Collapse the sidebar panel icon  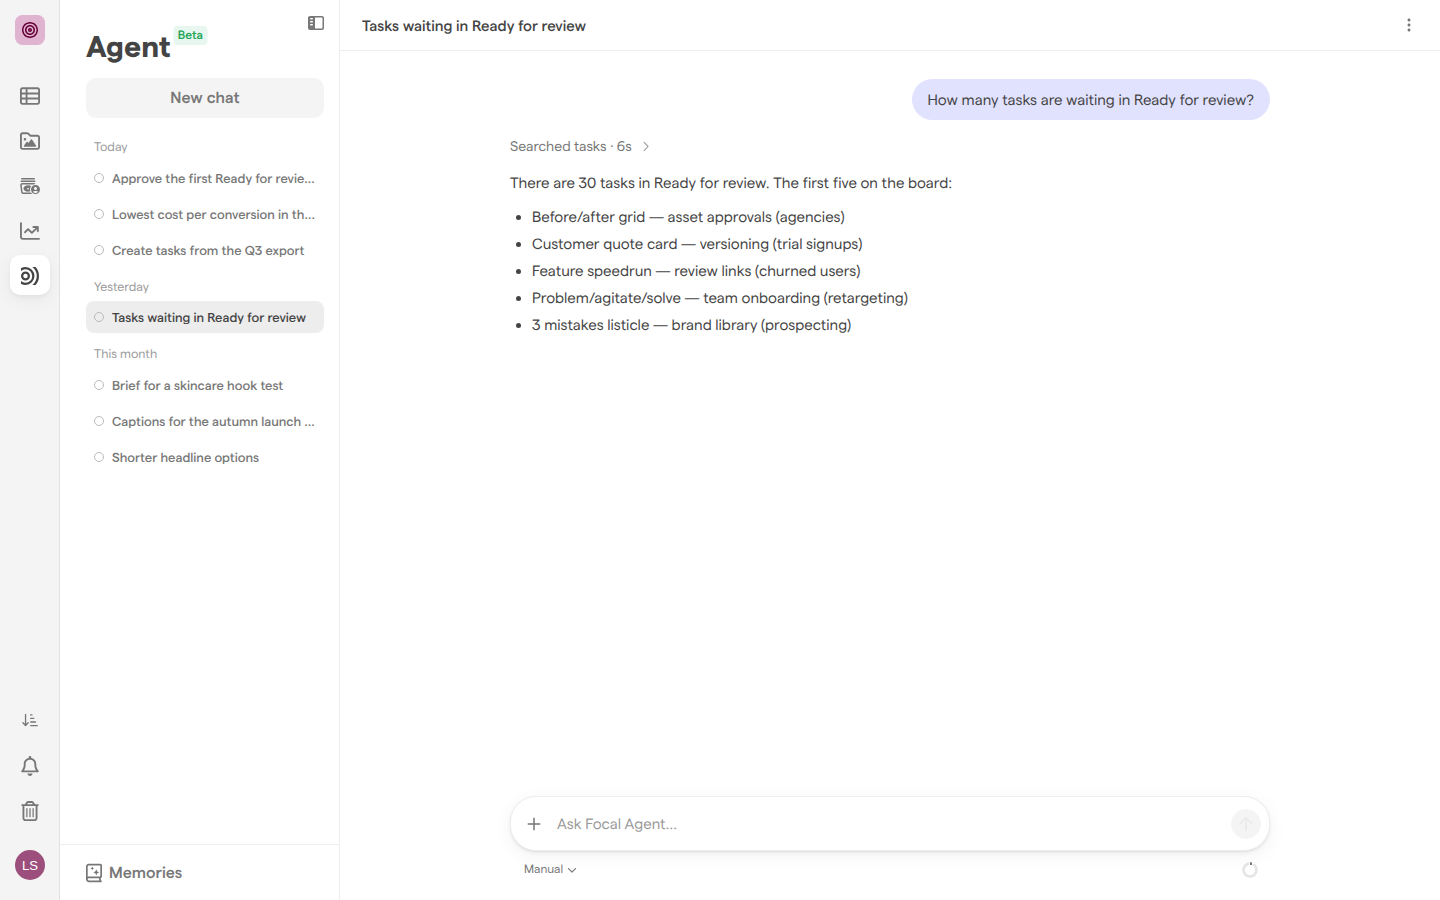click(x=316, y=23)
